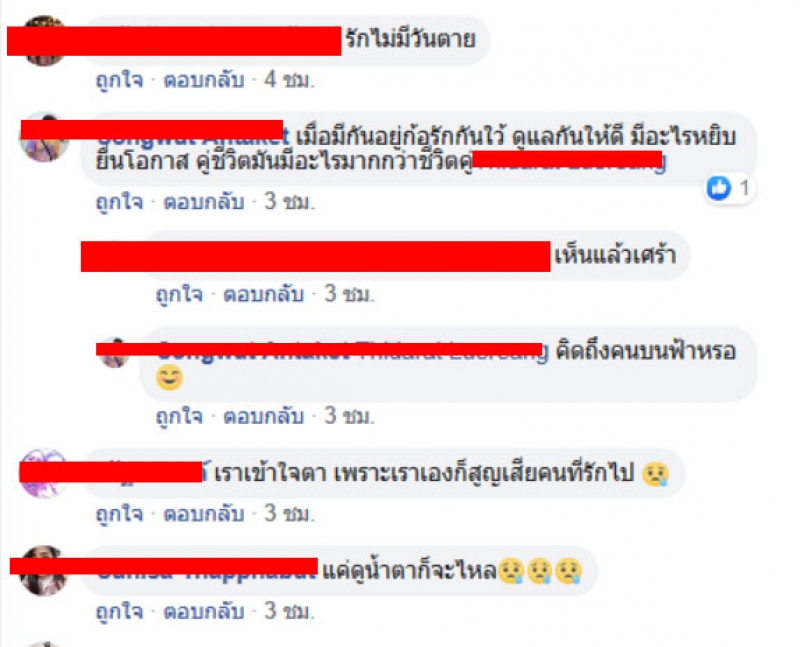Screen dimensions: 800x647
Task: Click ถูกใจ under the 'เมื่อมีกันอยู่' comment
Action: pyautogui.click(x=120, y=202)
